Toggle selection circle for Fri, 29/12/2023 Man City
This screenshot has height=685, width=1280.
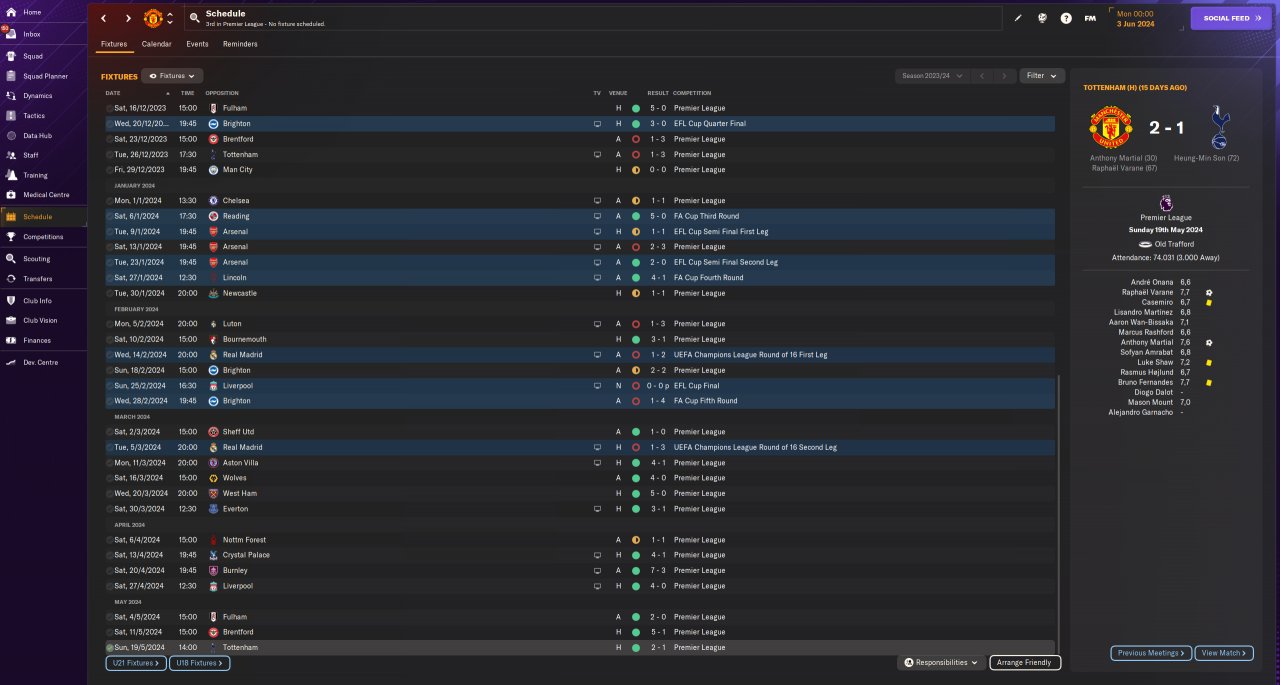[110, 170]
